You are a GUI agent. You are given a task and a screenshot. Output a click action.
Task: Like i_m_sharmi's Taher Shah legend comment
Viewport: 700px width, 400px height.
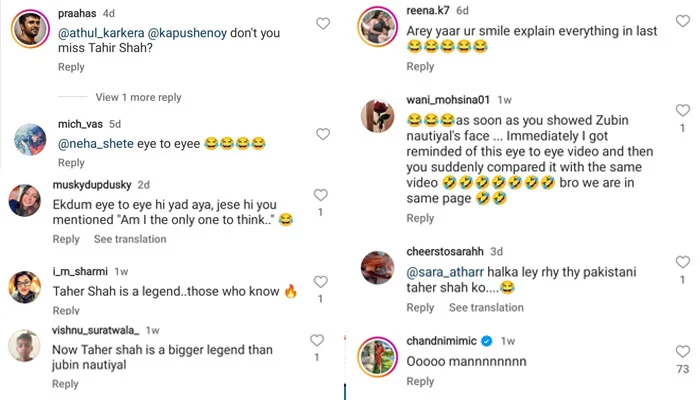click(319, 282)
